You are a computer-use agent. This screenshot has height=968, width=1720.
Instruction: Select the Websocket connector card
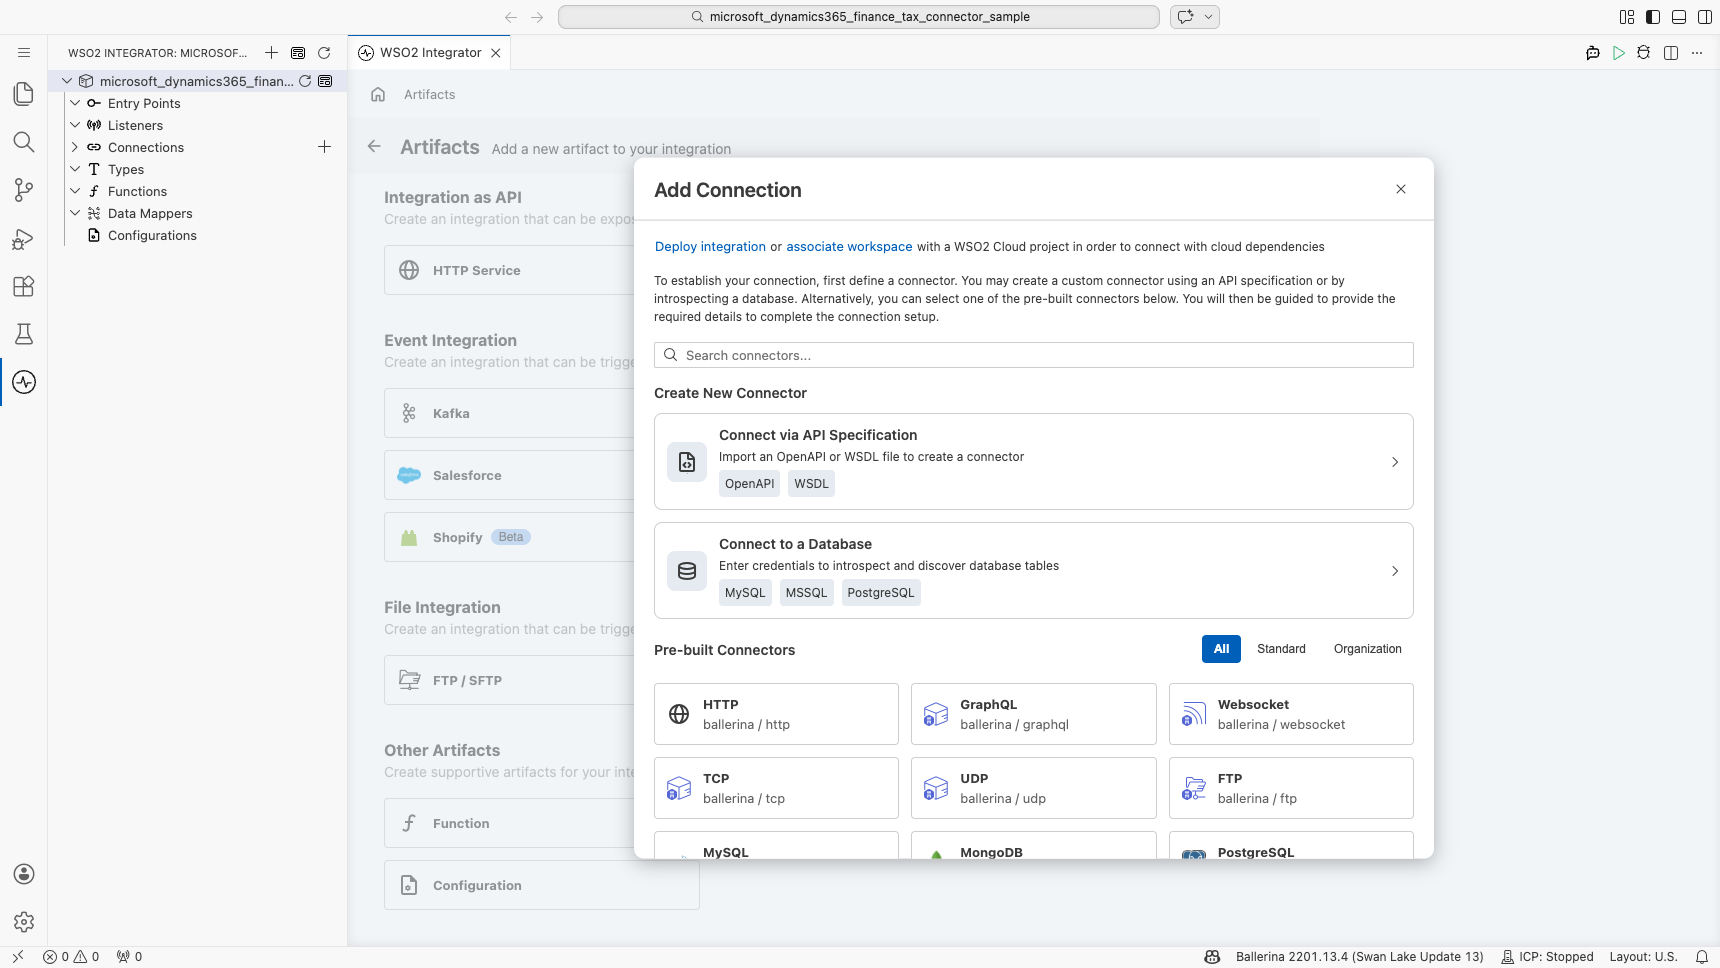point(1291,714)
